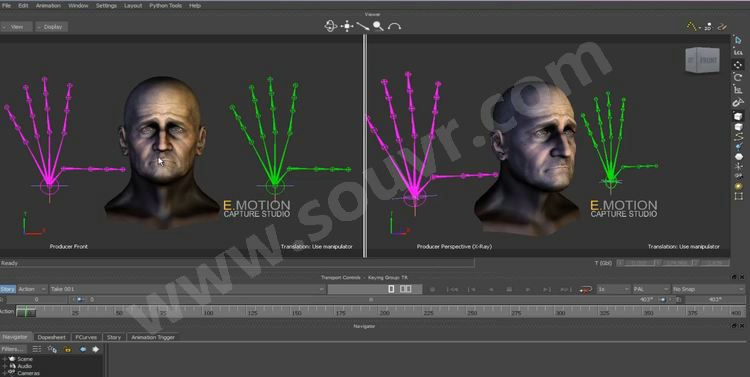Click frame 200 on the Action timeline
Image resolution: width=750 pixels, height=377 pixels.
[x=385, y=312]
